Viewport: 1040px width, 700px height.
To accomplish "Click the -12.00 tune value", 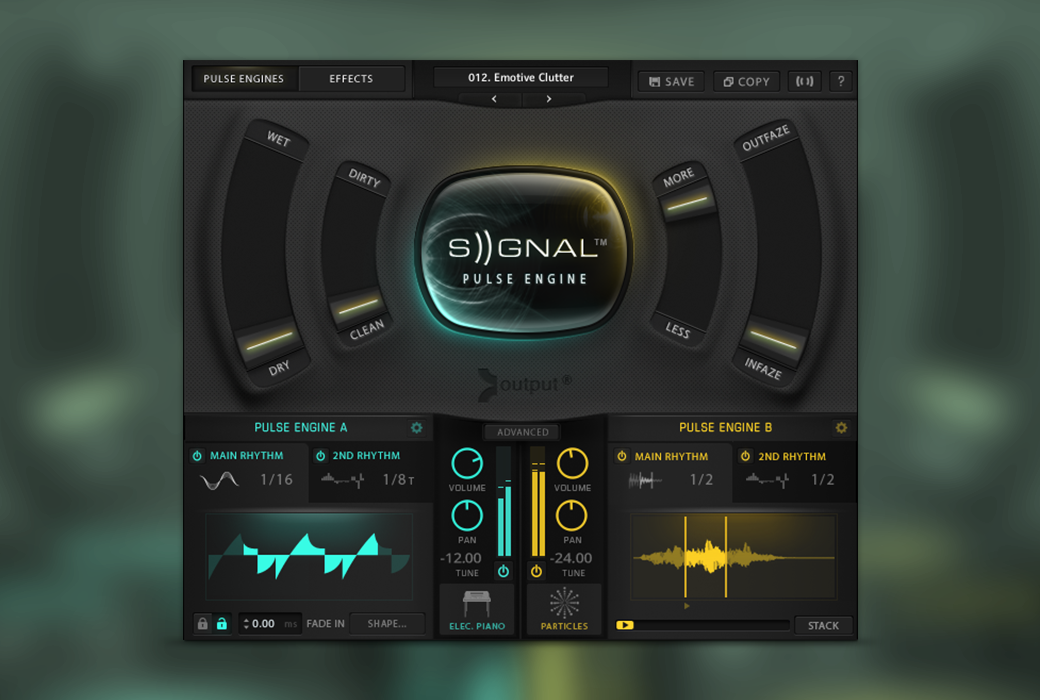I will (461, 558).
